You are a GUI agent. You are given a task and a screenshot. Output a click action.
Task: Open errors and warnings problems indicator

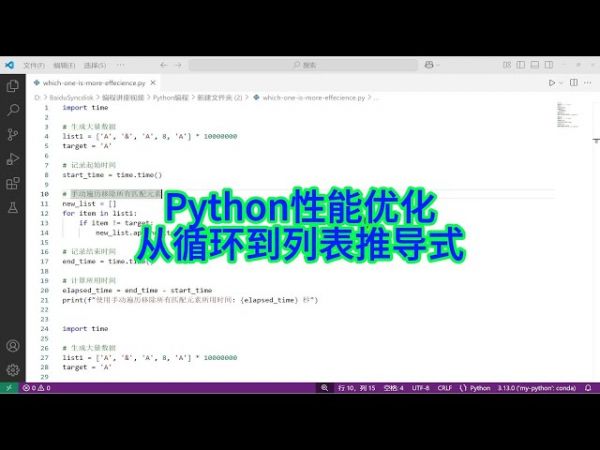tap(37, 388)
